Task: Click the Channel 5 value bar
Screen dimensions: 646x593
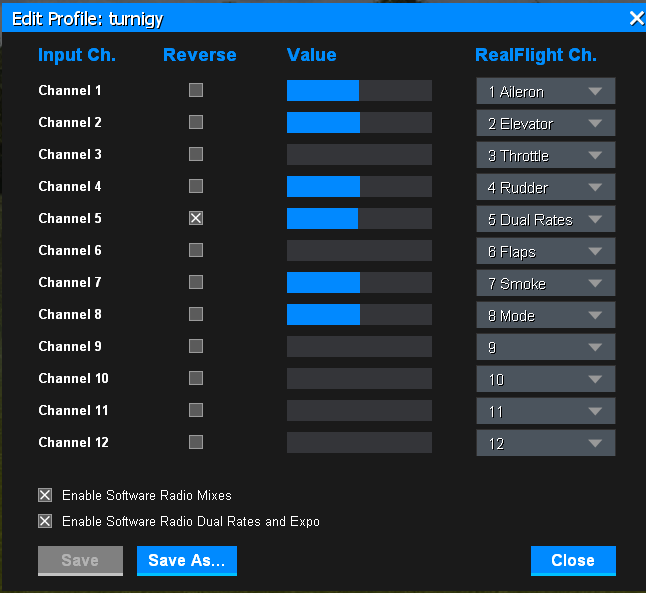Action: pos(359,218)
